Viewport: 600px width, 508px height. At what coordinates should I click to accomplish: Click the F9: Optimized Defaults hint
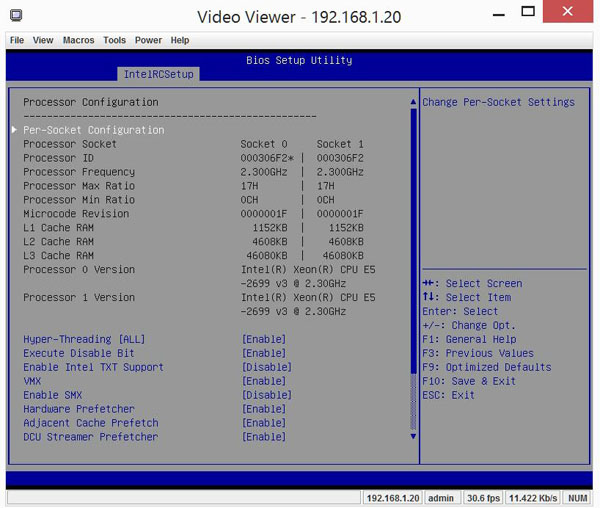(487, 367)
